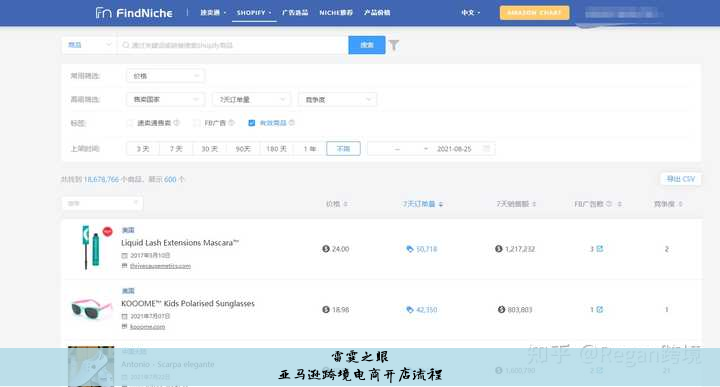Open the 竞争度 filter dropdown

[x=338, y=99]
